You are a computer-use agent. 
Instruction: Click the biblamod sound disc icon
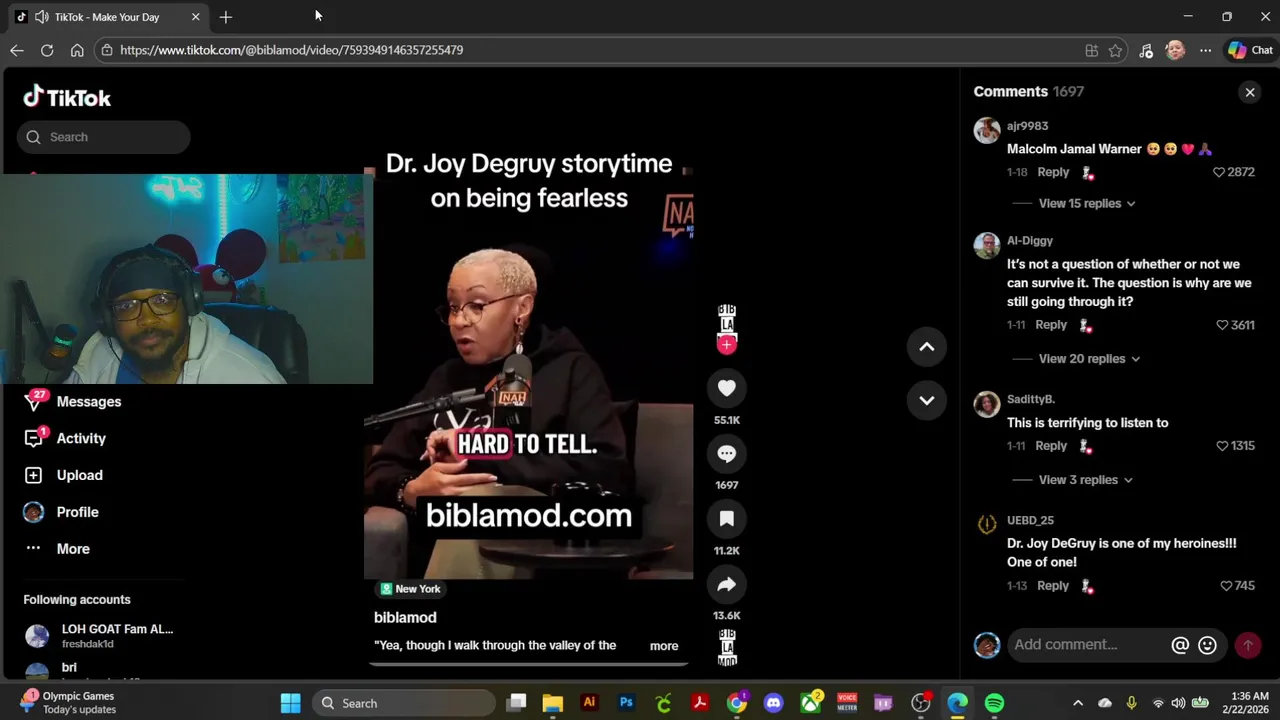click(727, 648)
